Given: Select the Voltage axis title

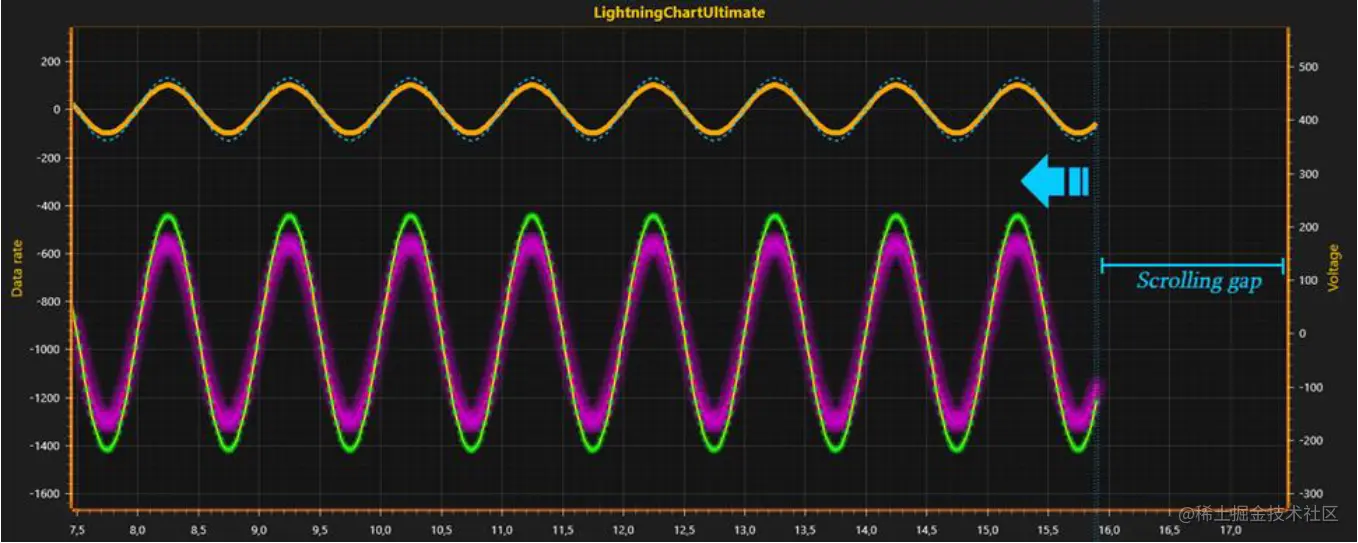Looking at the screenshot, I should coord(1333,268).
